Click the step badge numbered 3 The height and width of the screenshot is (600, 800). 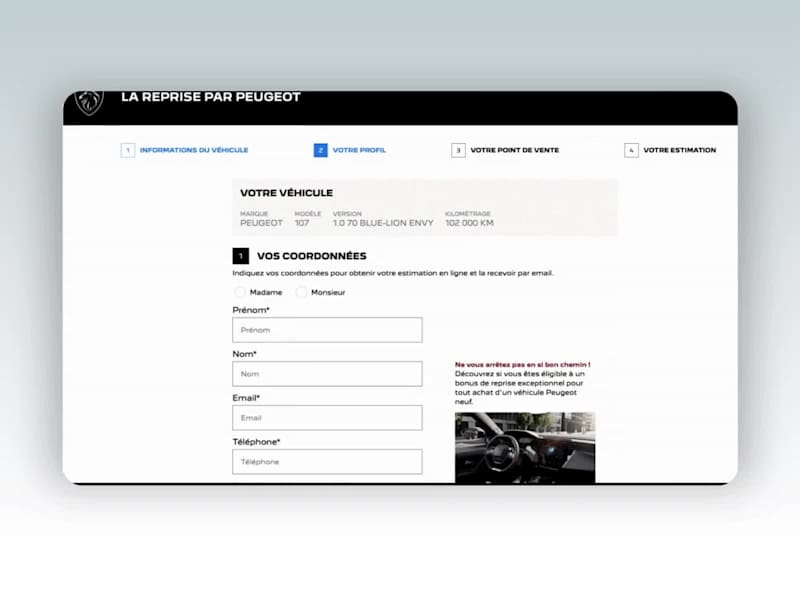457,150
